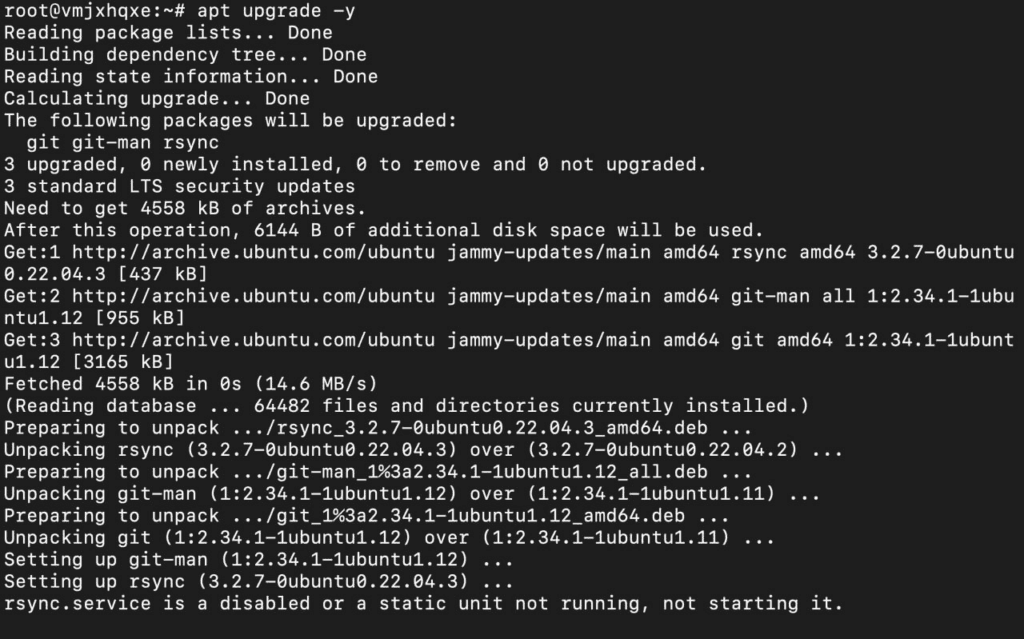Click the archive.ubuntu.com URL on Get:2 line

point(253,296)
